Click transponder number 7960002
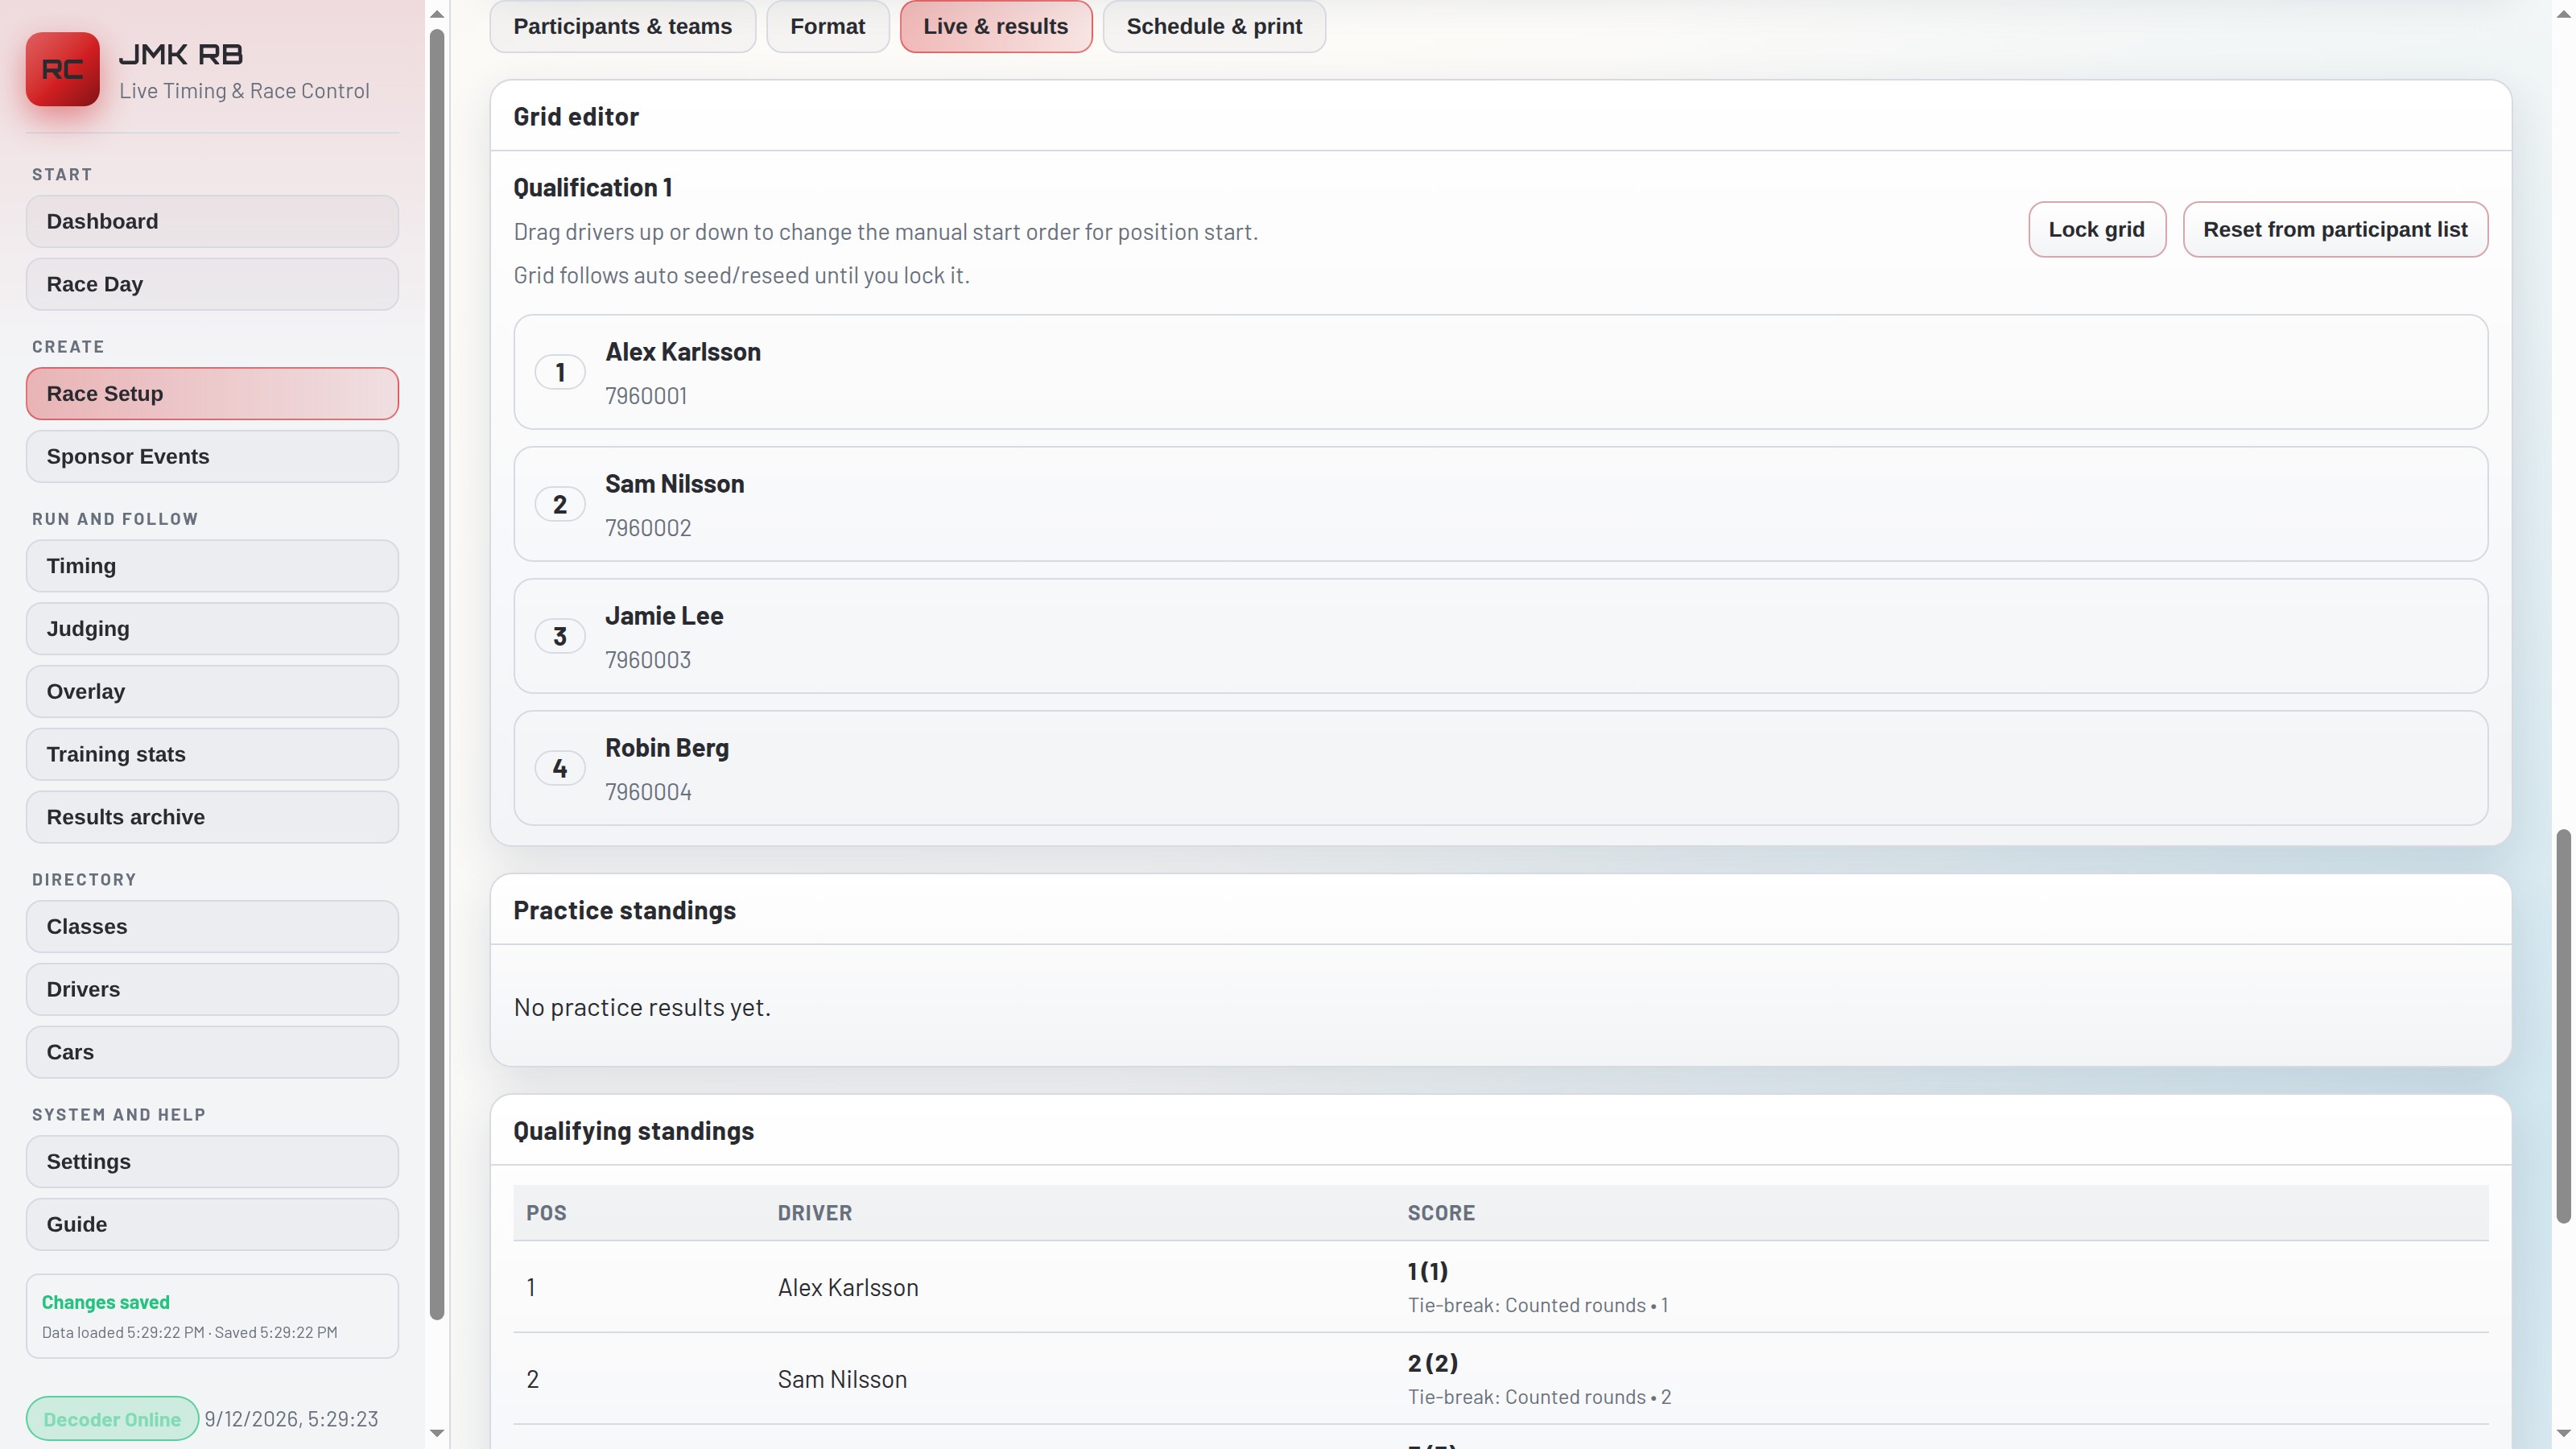 pos(648,528)
